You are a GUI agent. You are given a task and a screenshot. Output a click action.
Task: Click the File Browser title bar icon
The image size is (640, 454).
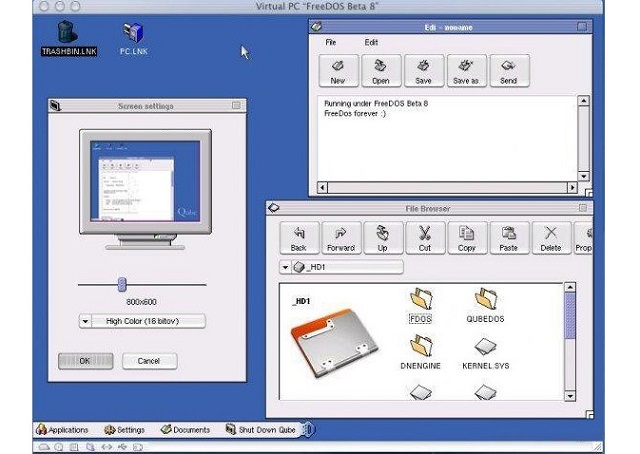273,208
